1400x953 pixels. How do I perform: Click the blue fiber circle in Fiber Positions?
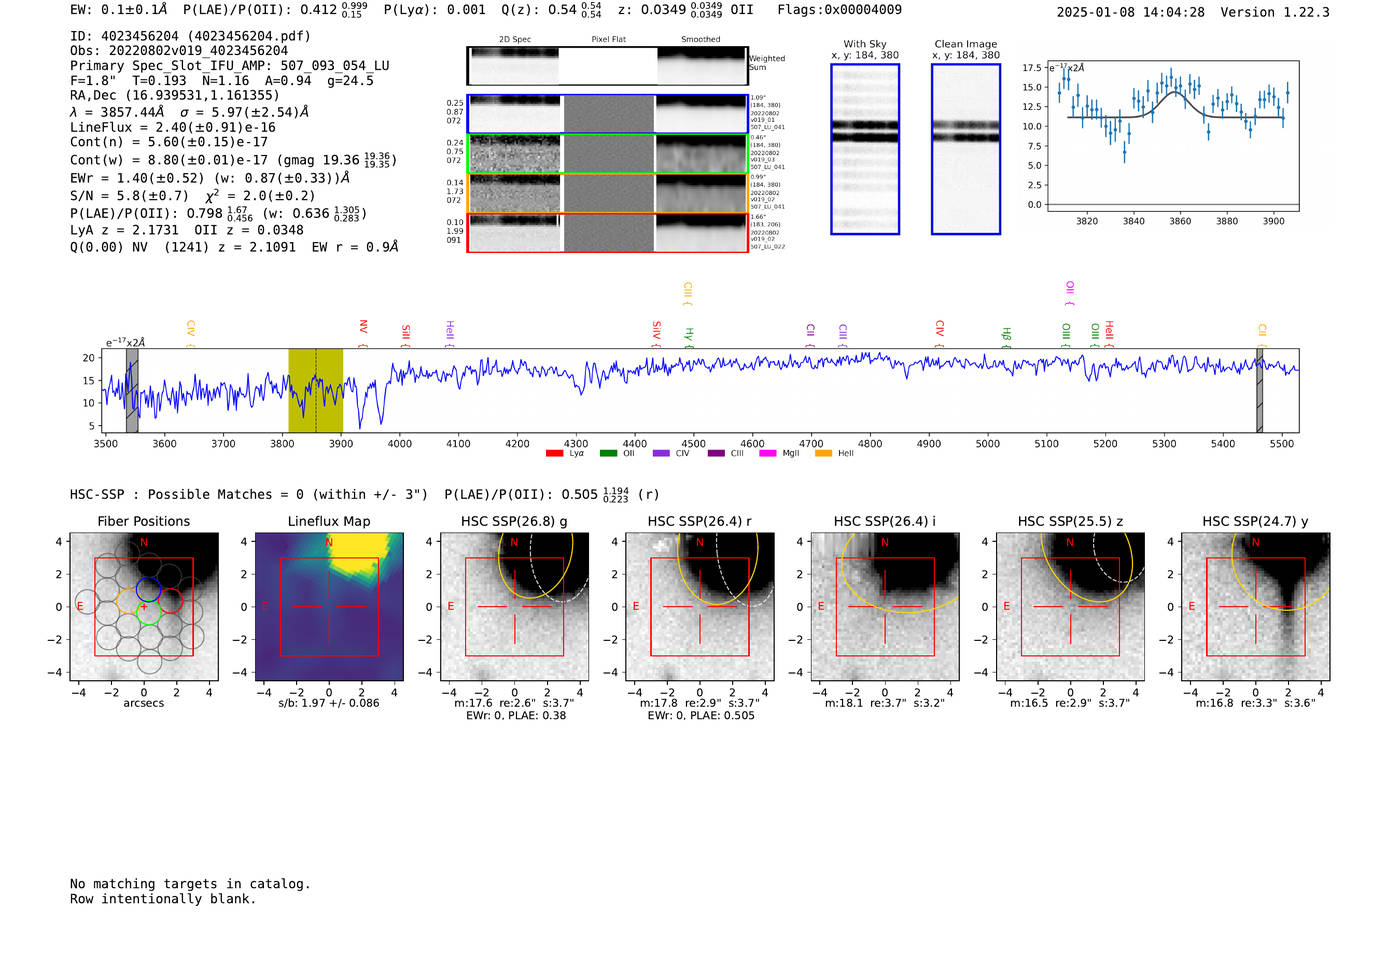148,588
